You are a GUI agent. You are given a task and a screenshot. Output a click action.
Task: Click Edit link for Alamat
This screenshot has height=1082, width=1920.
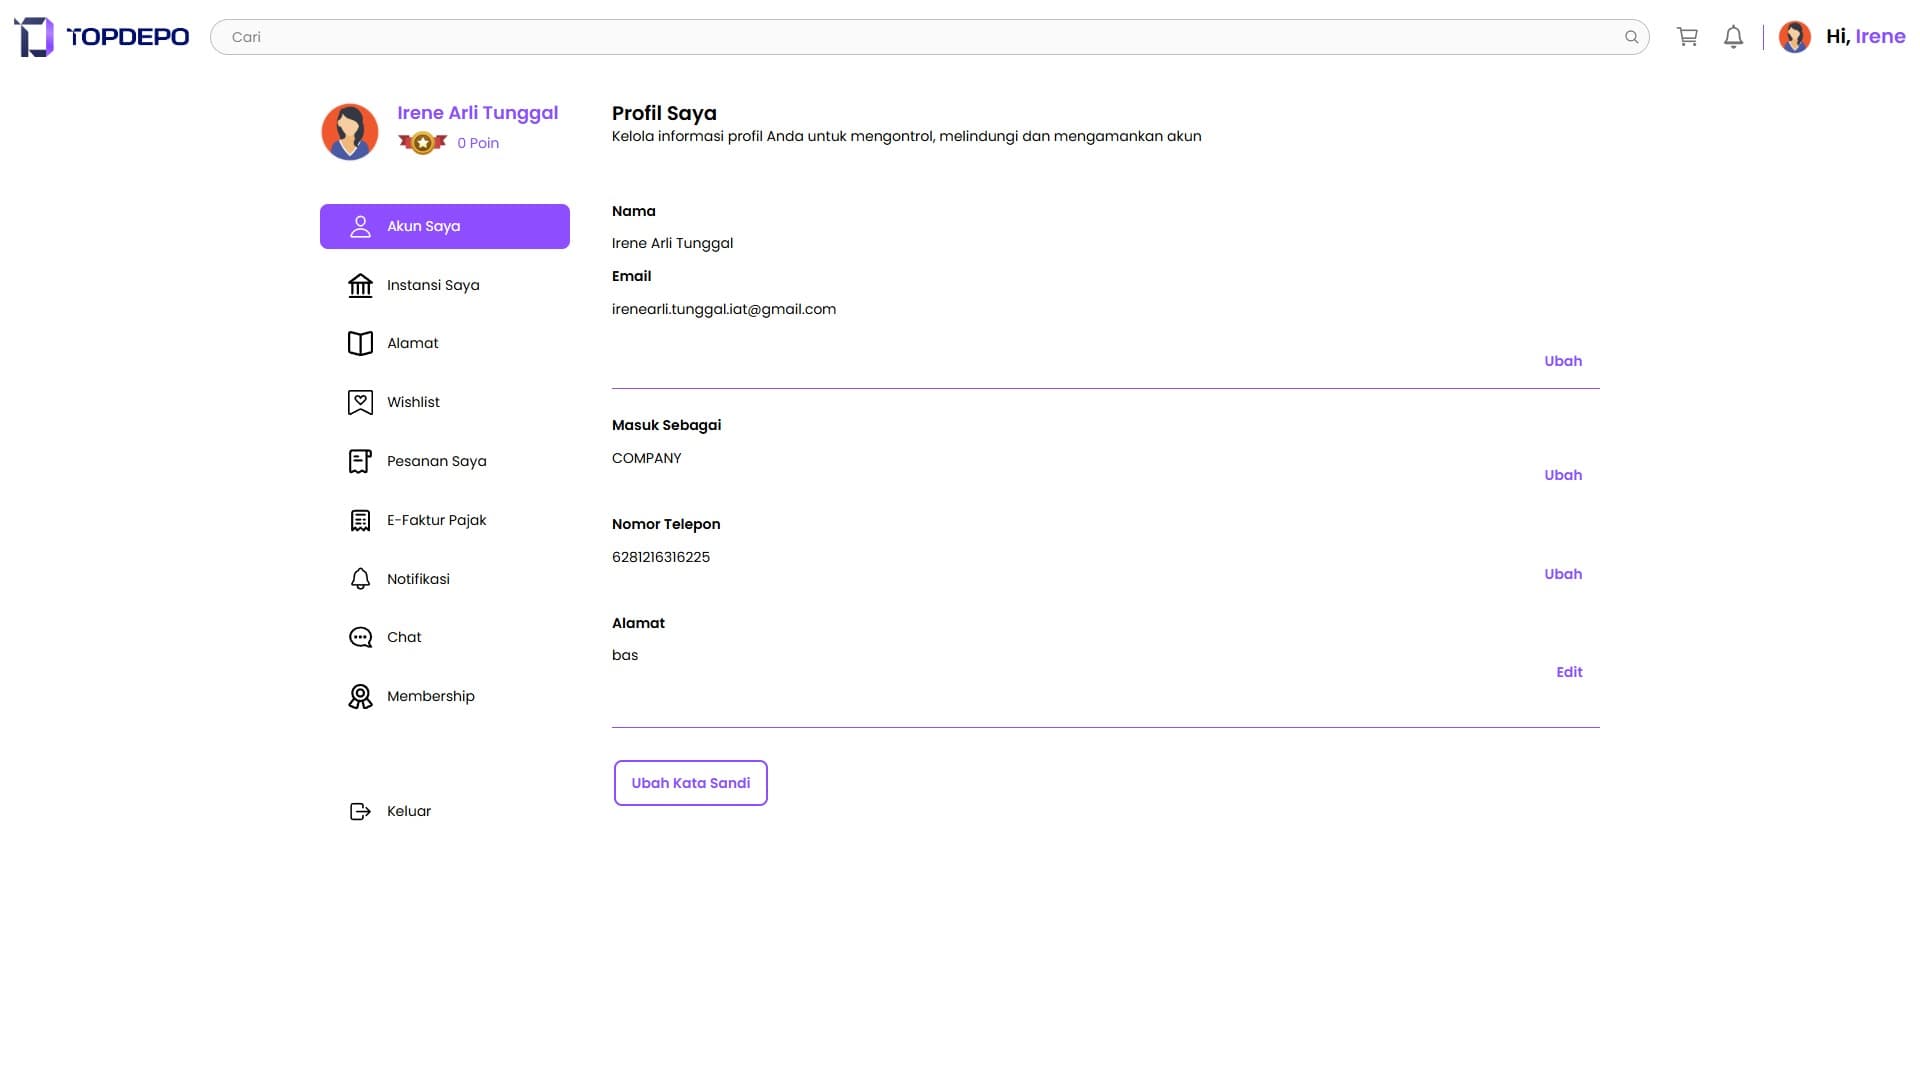pyautogui.click(x=1568, y=672)
